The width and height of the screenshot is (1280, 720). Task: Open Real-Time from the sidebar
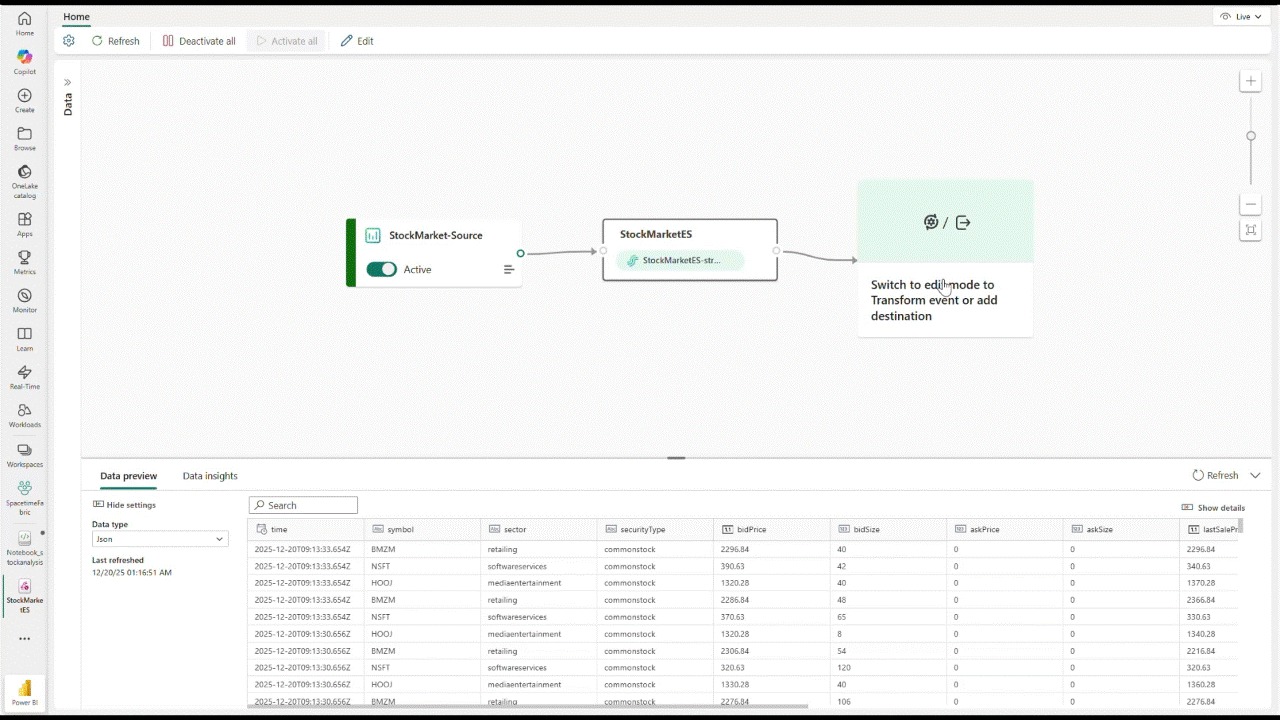[24, 378]
